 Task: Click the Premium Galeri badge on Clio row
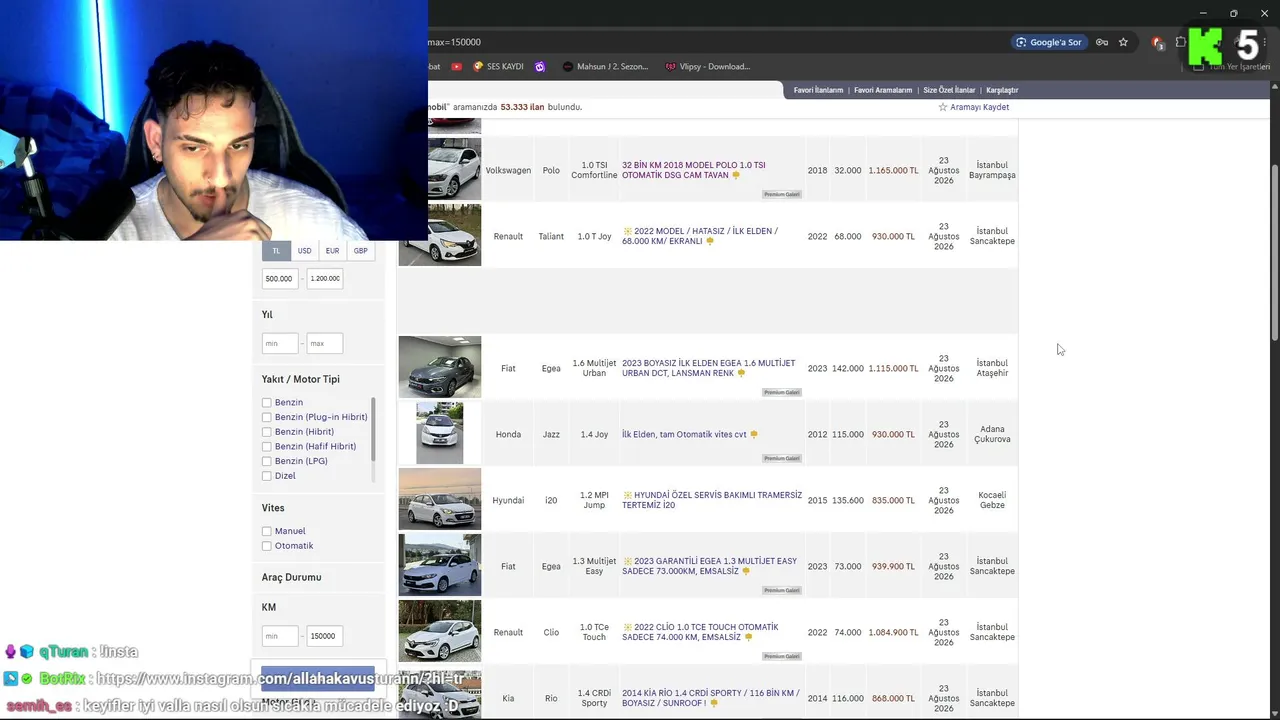[782, 656]
